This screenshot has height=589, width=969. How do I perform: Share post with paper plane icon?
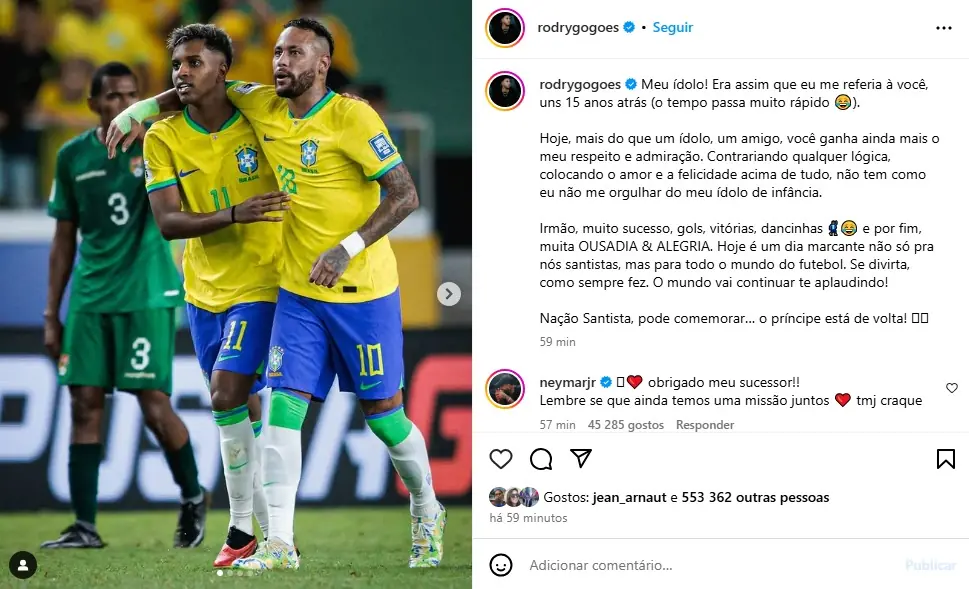(x=581, y=458)
